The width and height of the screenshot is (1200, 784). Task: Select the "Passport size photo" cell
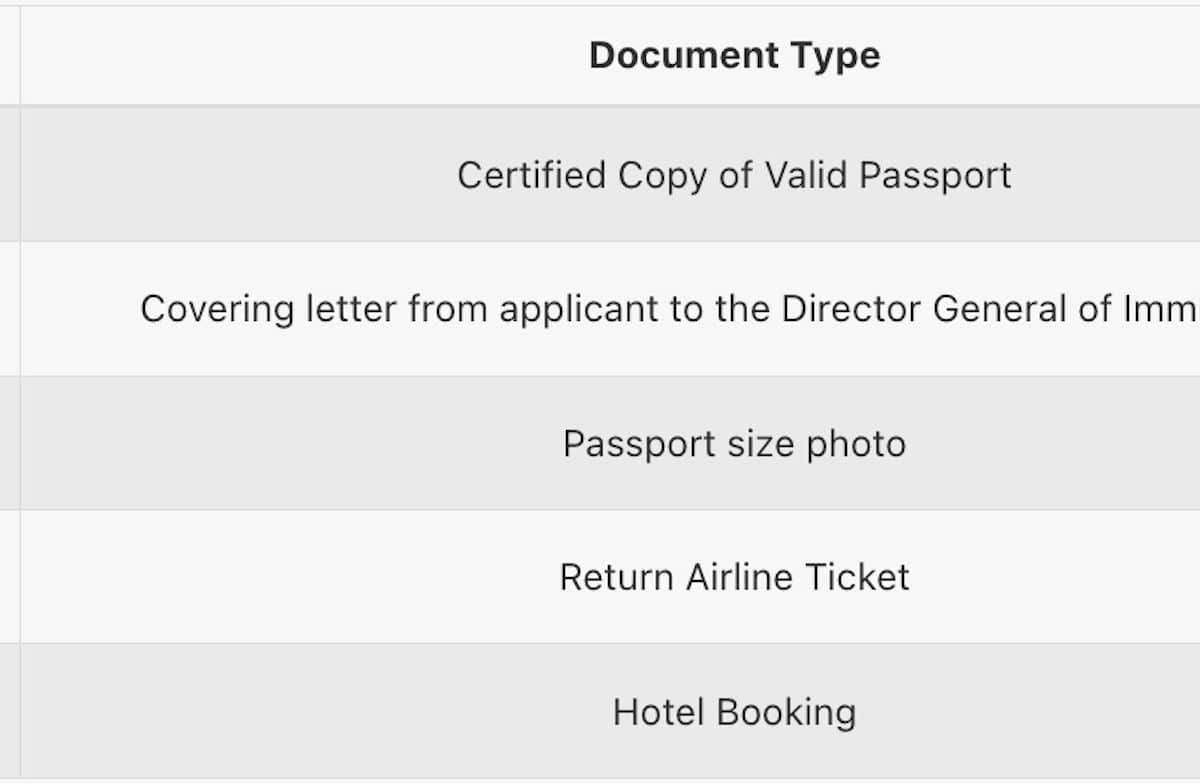click(734, 443)
